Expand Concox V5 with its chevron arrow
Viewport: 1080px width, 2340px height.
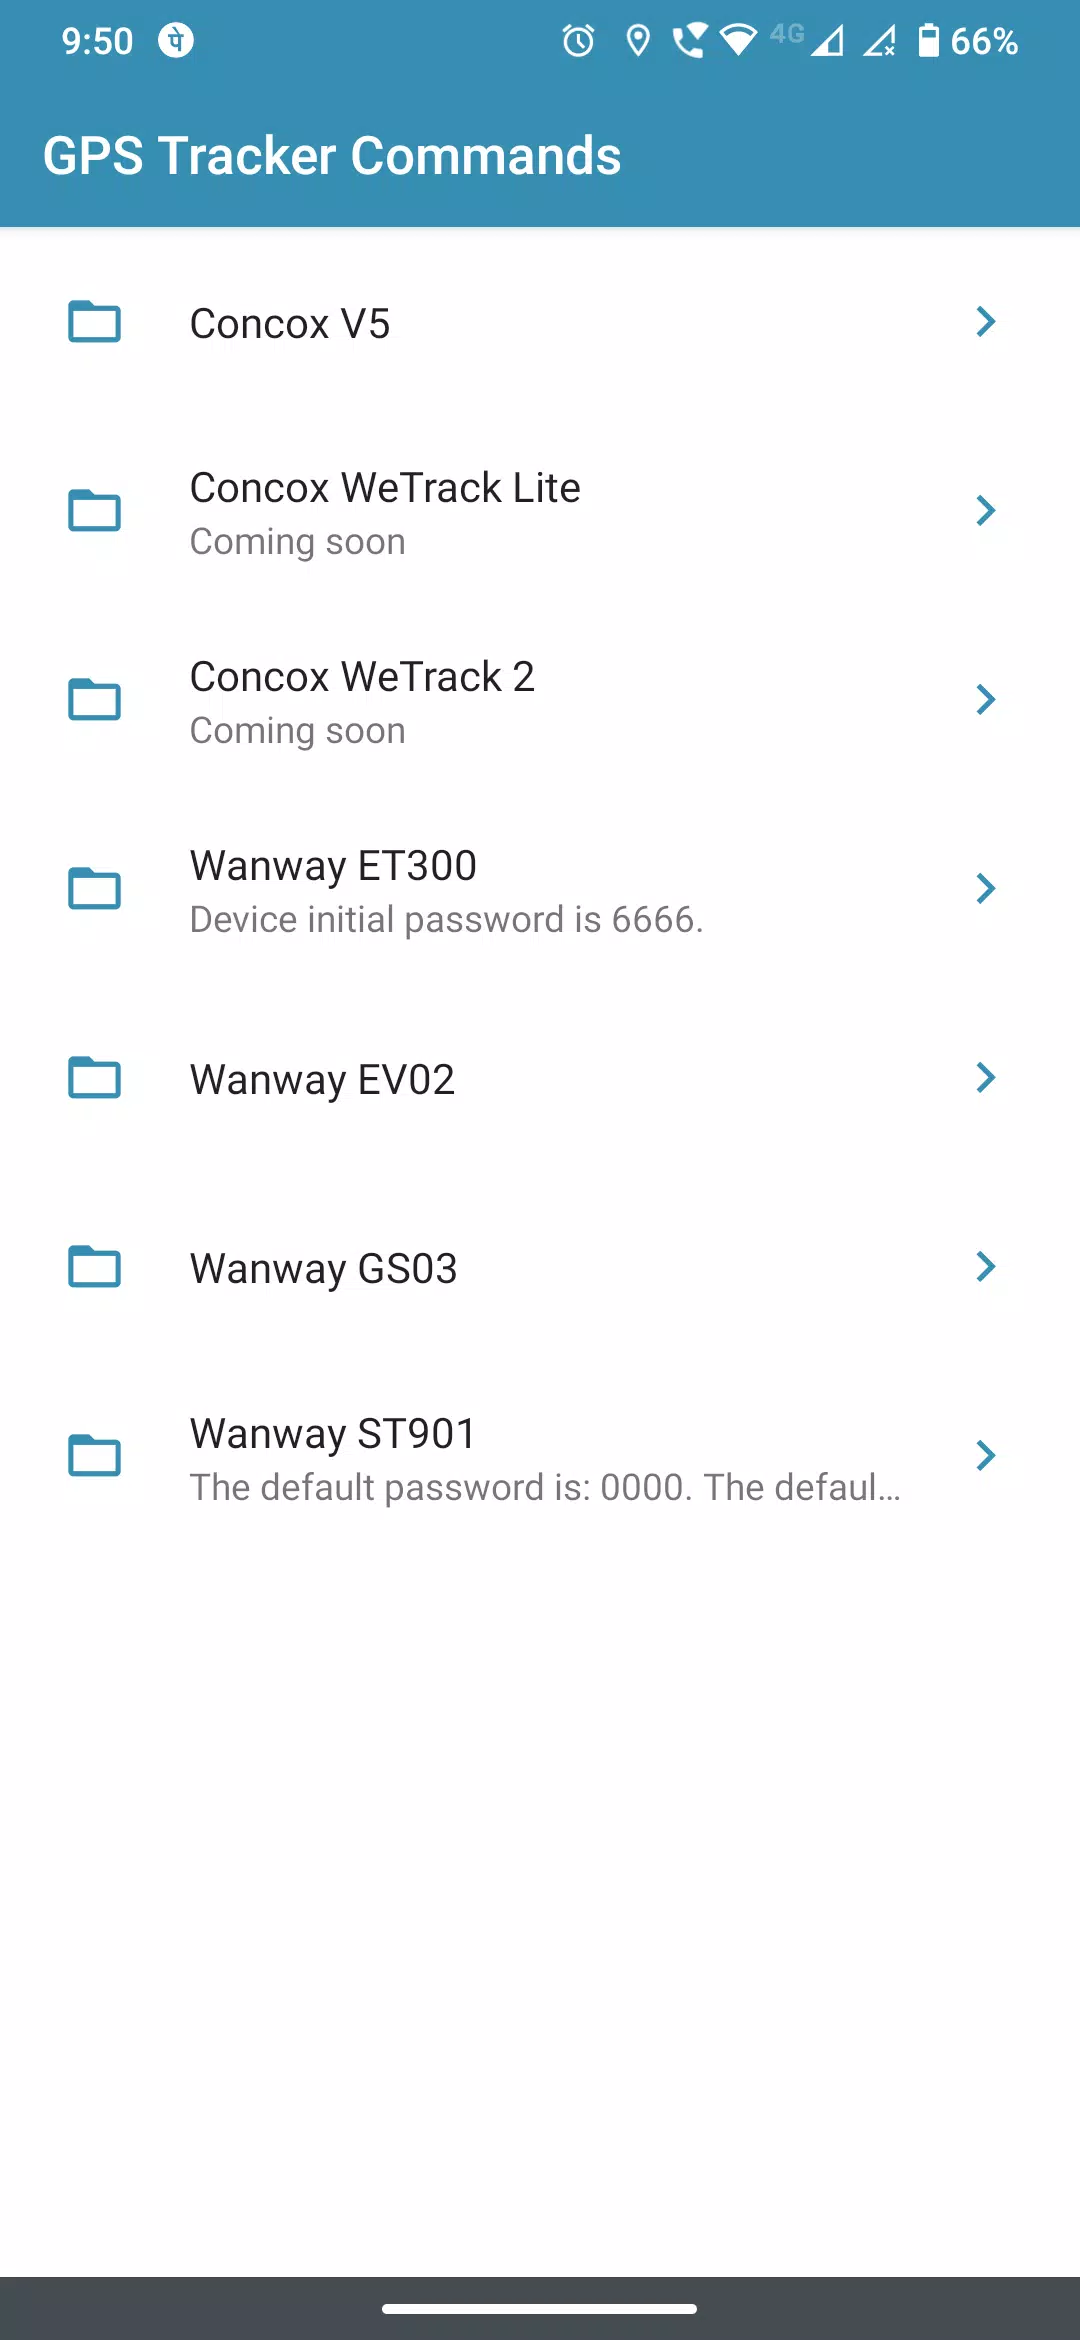click(x=986, y=322)
